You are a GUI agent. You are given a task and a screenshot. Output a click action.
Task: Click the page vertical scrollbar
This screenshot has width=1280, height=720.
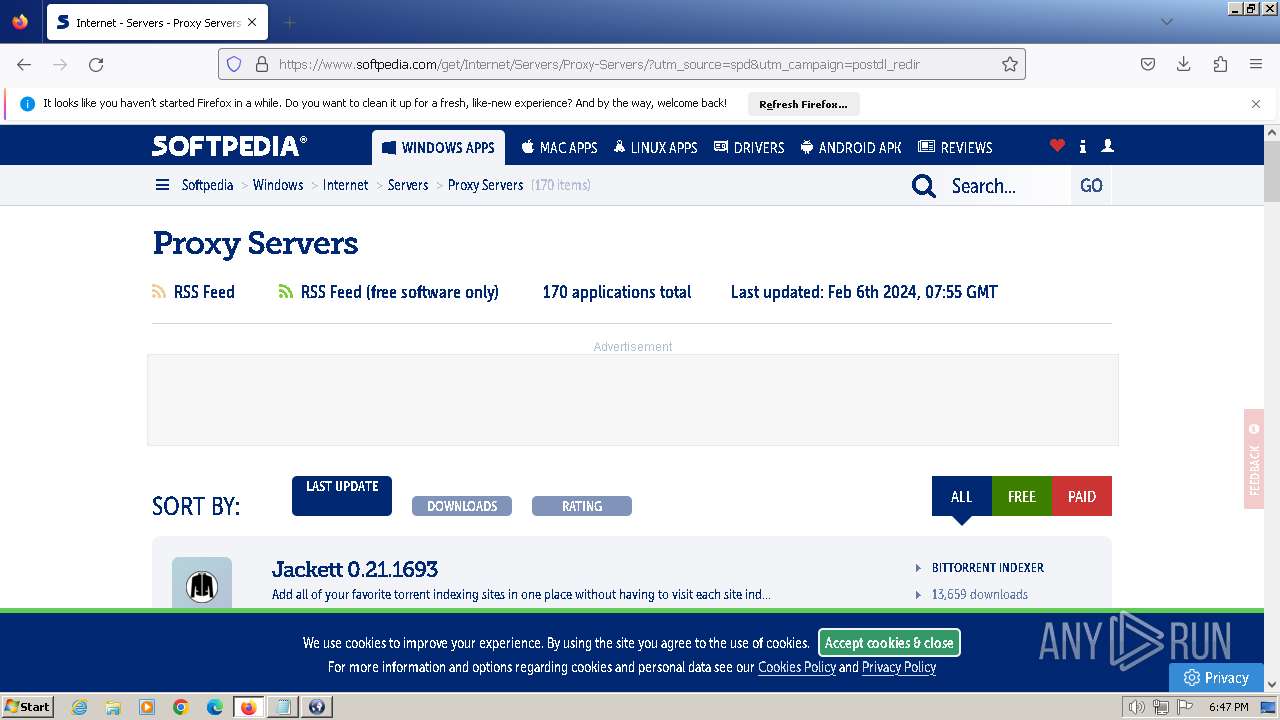1272,170
